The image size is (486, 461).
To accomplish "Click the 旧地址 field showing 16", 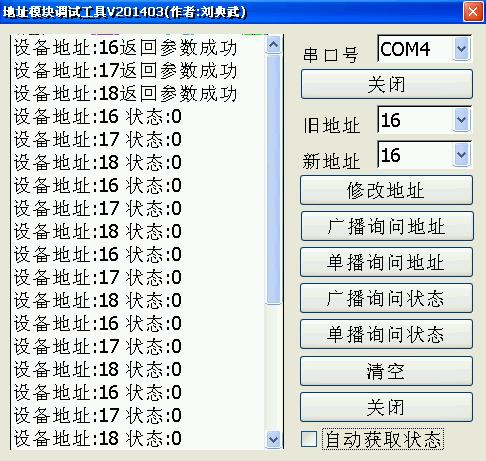I will (416, 119).
